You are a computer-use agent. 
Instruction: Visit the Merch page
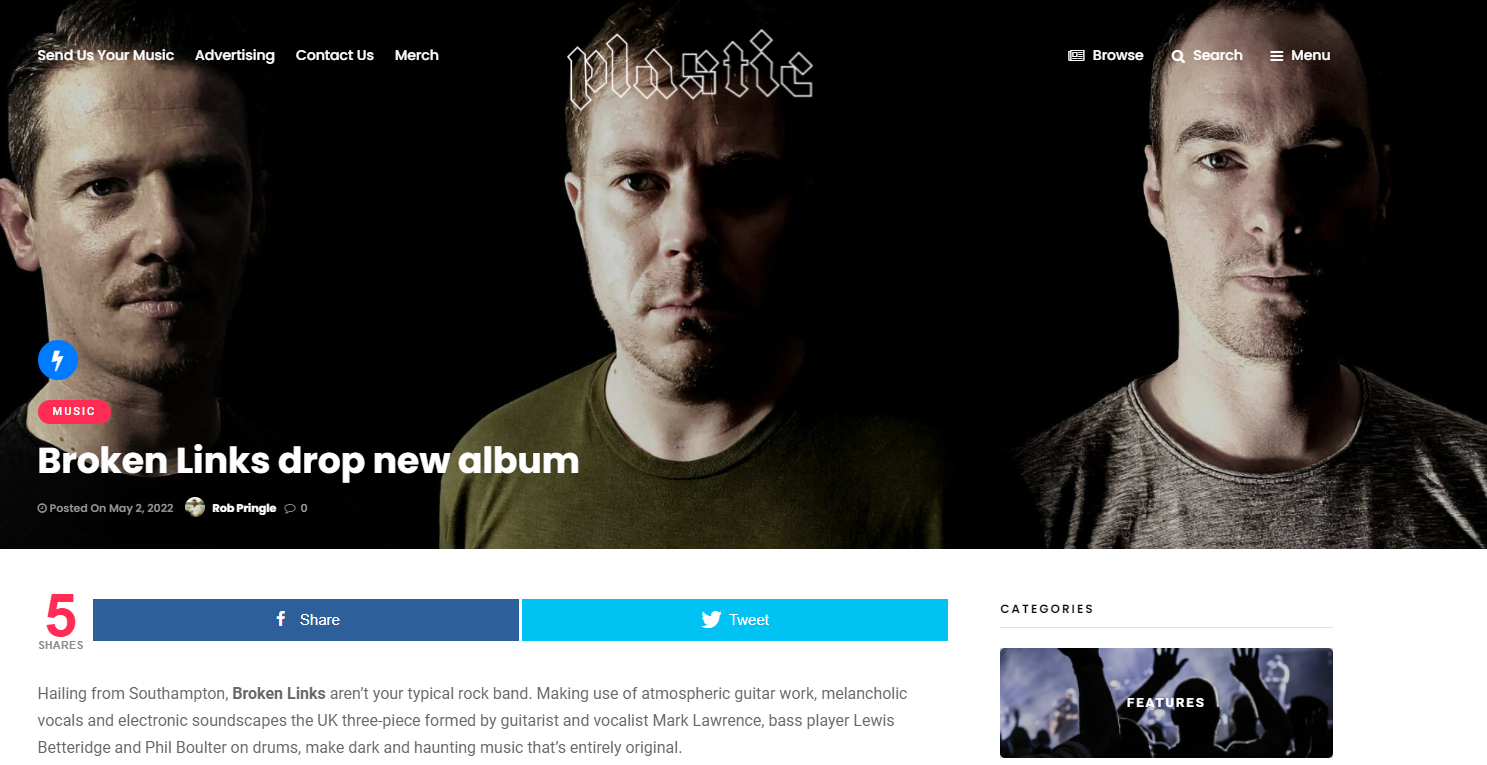click(x=417, y=55)
